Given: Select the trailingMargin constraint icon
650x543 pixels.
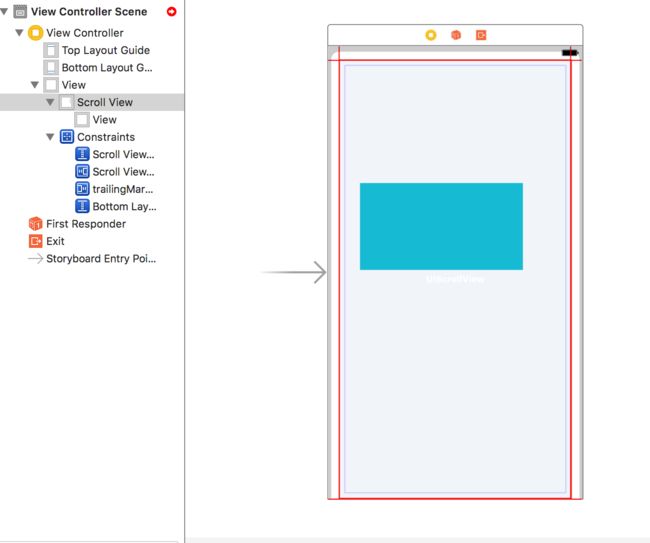Looking at the screenshot, I should [x=82, y=189].
